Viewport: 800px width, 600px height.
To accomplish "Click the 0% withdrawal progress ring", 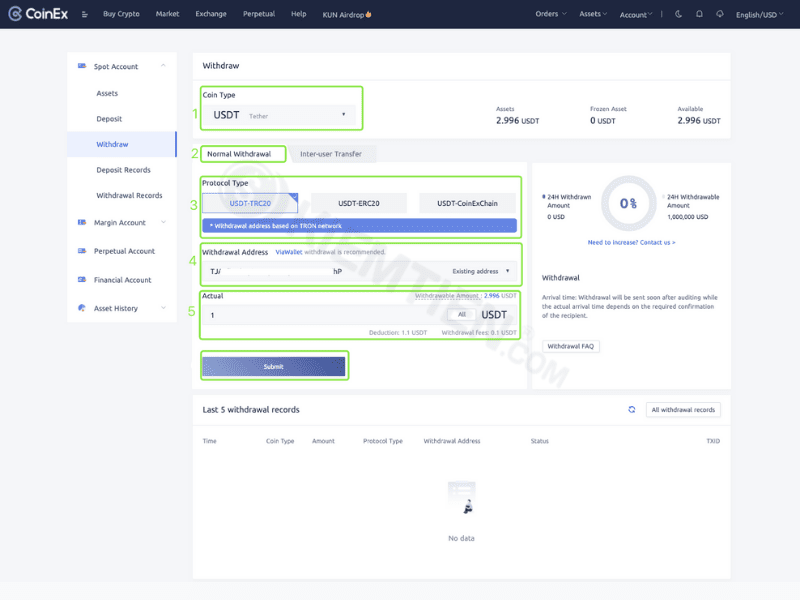I will [x=628, y=204].
